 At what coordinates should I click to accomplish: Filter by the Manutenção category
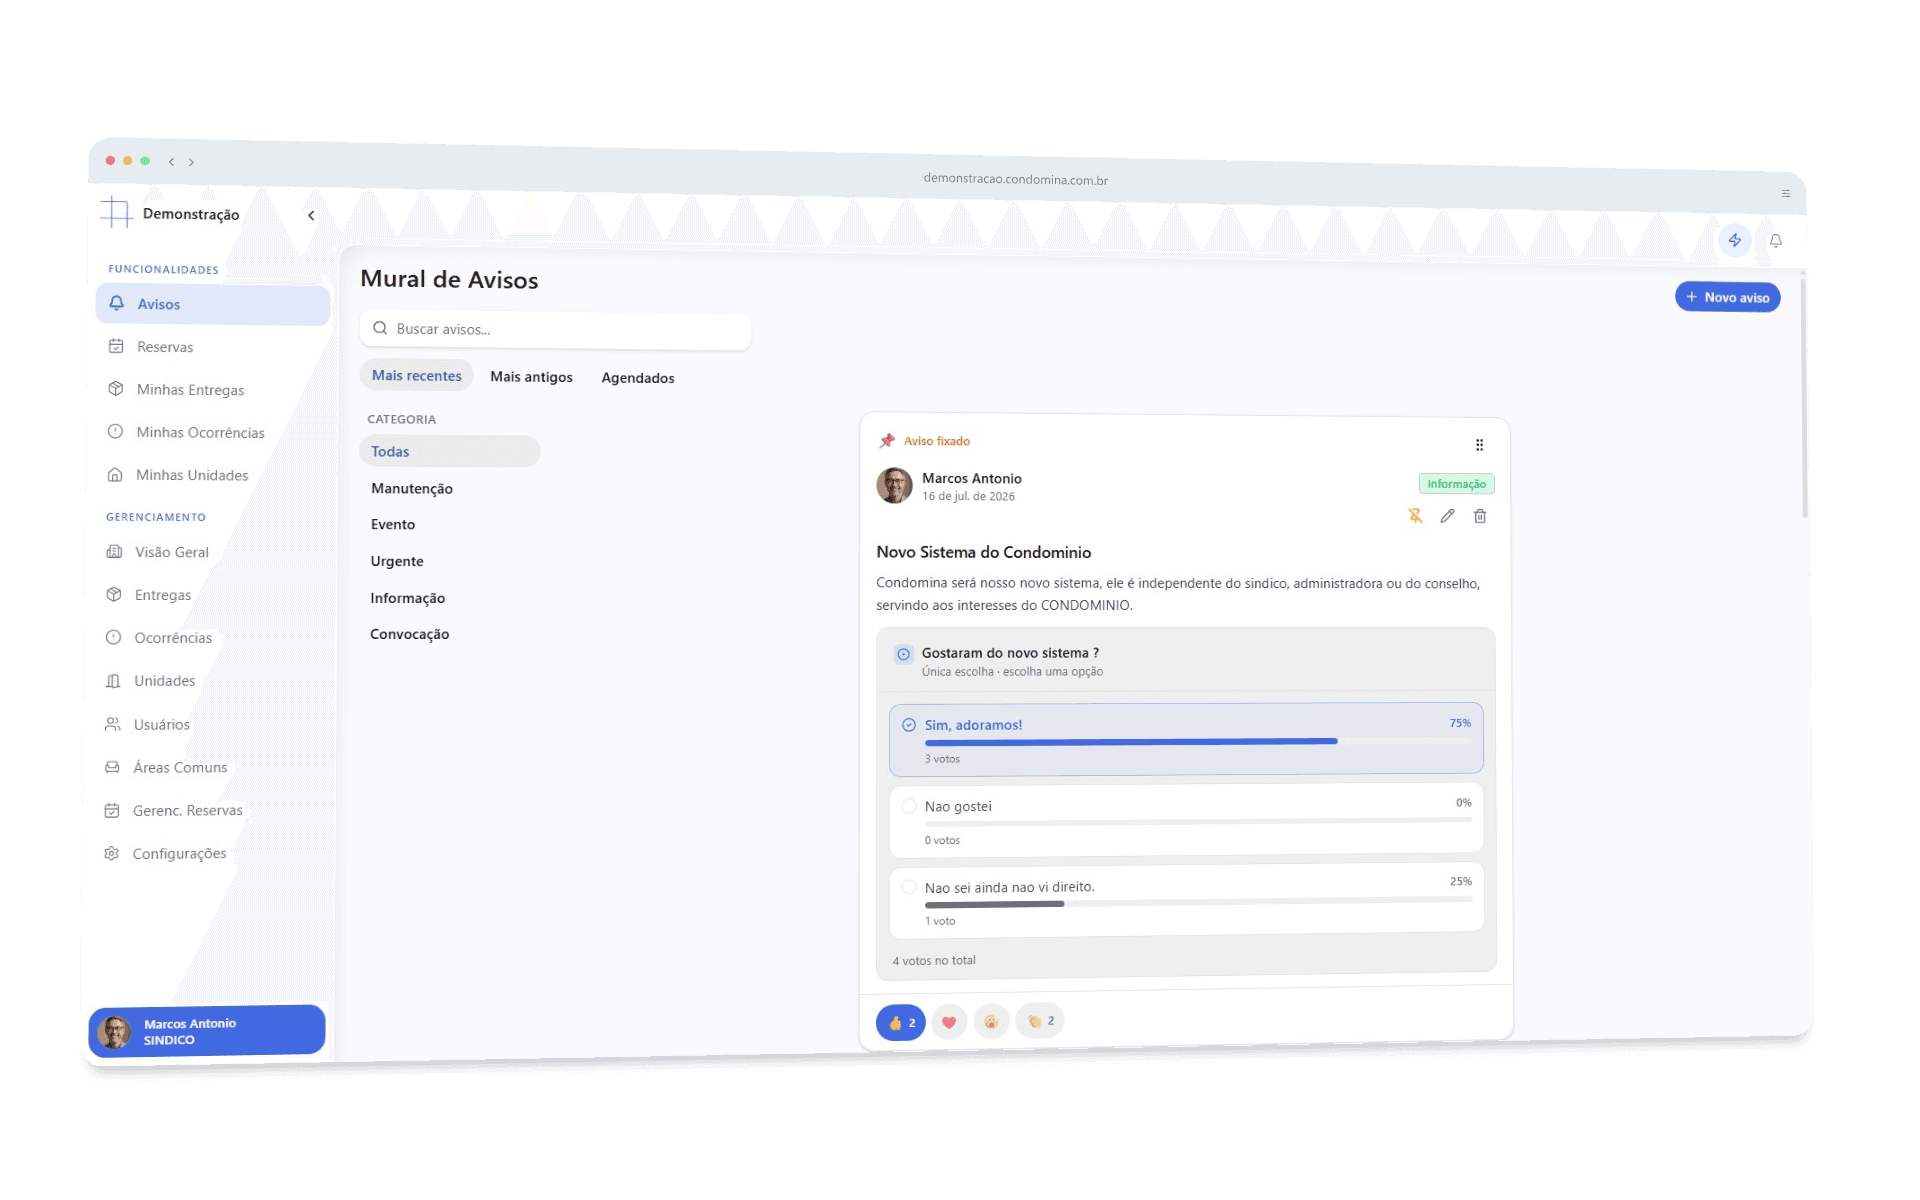pos(412,488)
